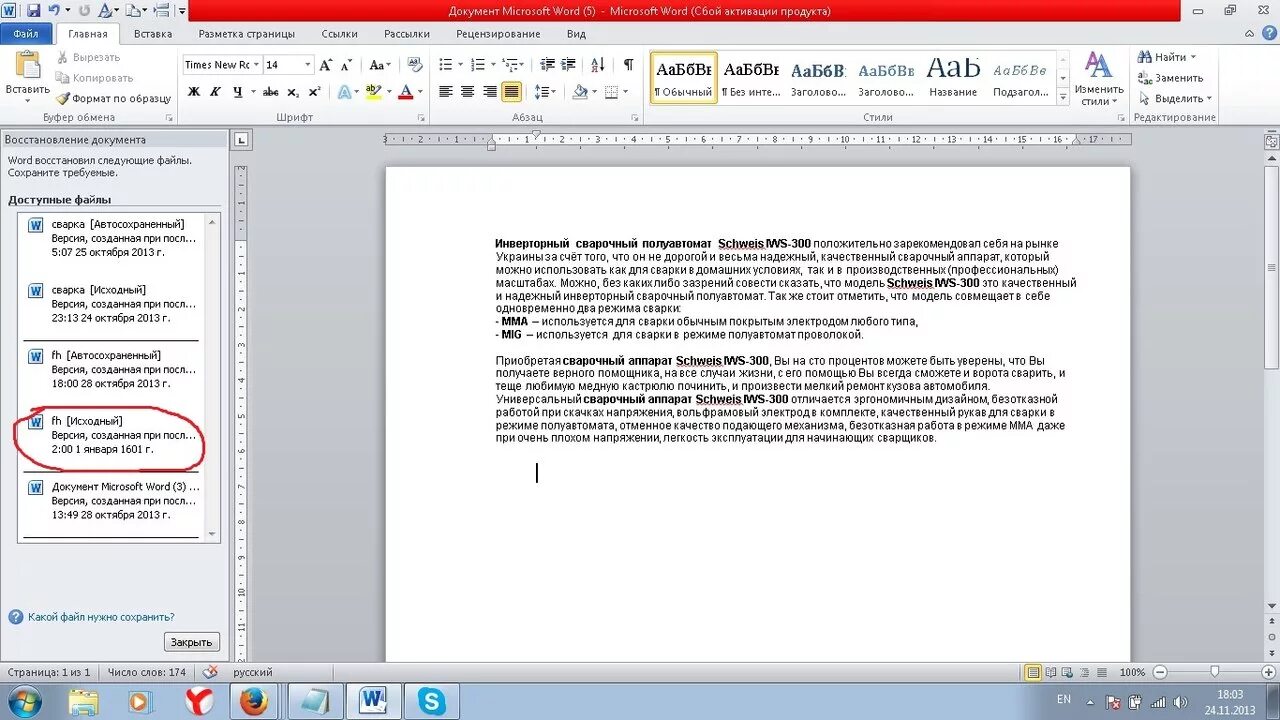This screenshot has width=1280, height=720.
Task: Select 'fh [Исходный]' recovered file
Action: (x=114, y=435)
